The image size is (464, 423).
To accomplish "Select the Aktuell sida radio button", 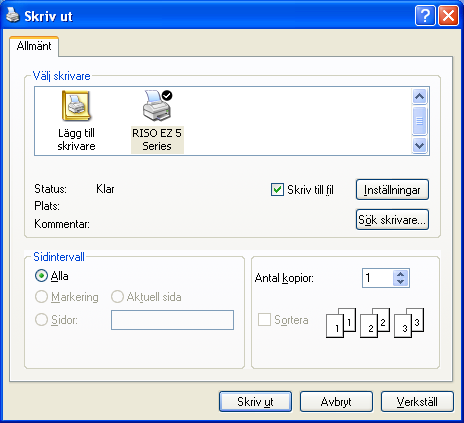I will (x=117, y=297).
